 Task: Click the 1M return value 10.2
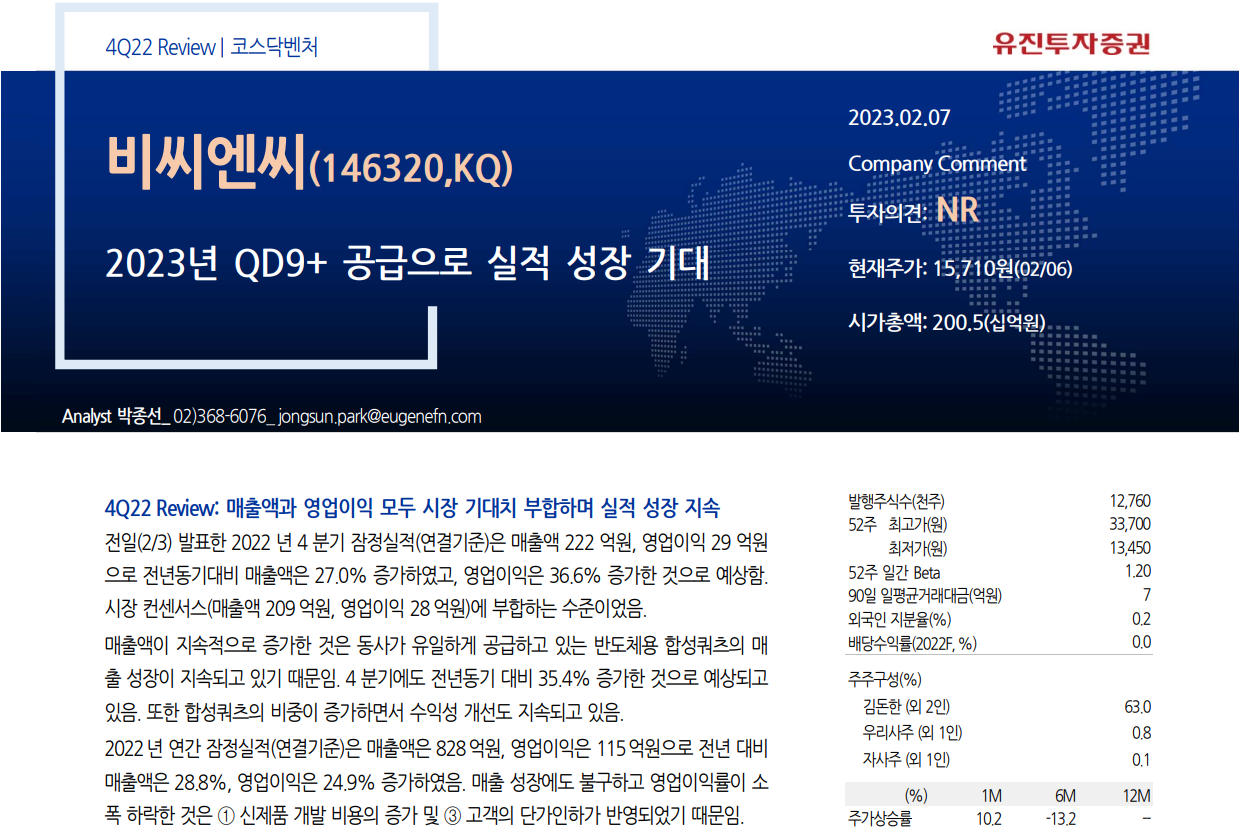pyautogui.click(x=989, y=818)
